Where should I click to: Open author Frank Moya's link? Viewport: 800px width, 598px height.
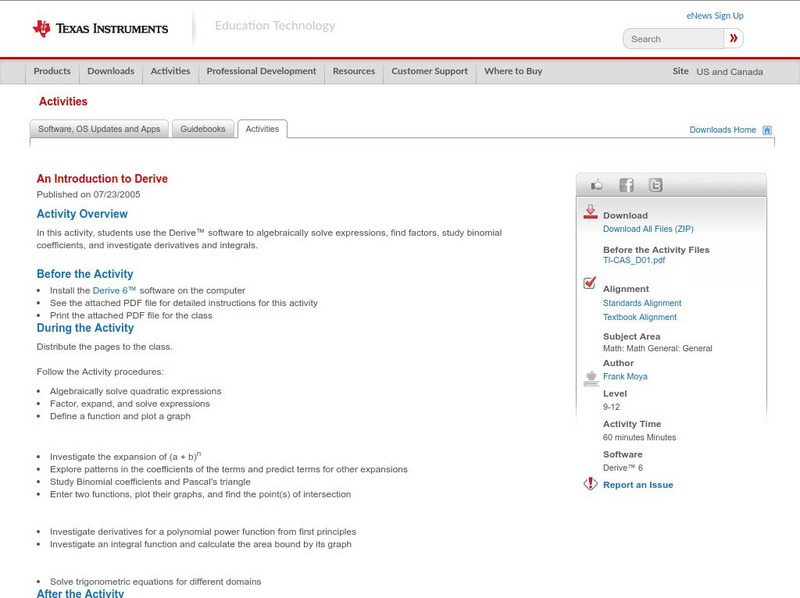click(625, 377)
